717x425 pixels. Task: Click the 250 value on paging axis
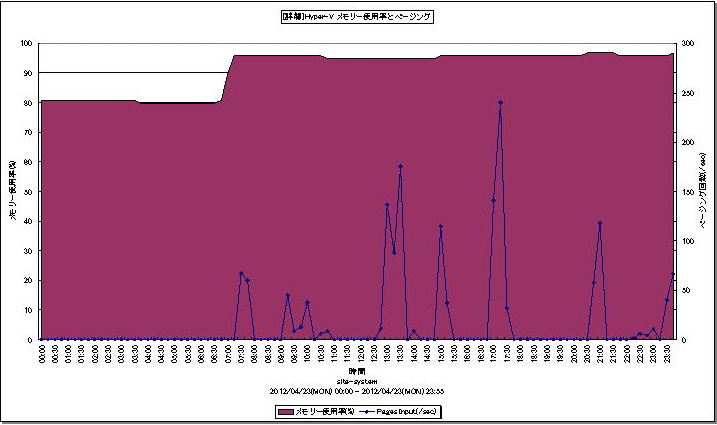pyautogui.click(x=688, y=93)
